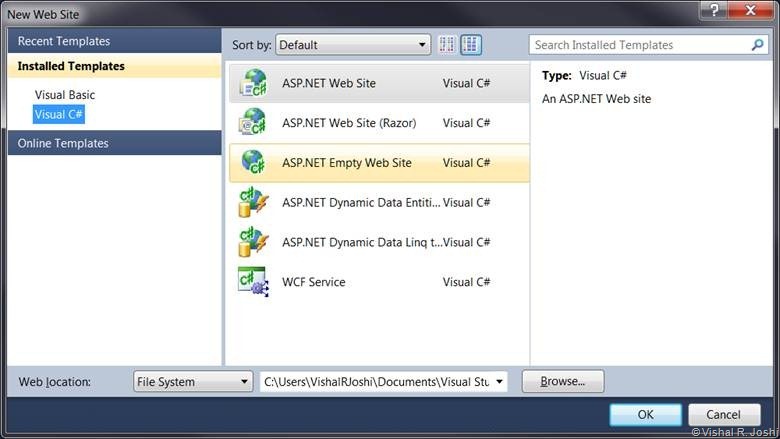
Task: Select Visual C# in Installed Templates
Action: [x=59, y=115]
